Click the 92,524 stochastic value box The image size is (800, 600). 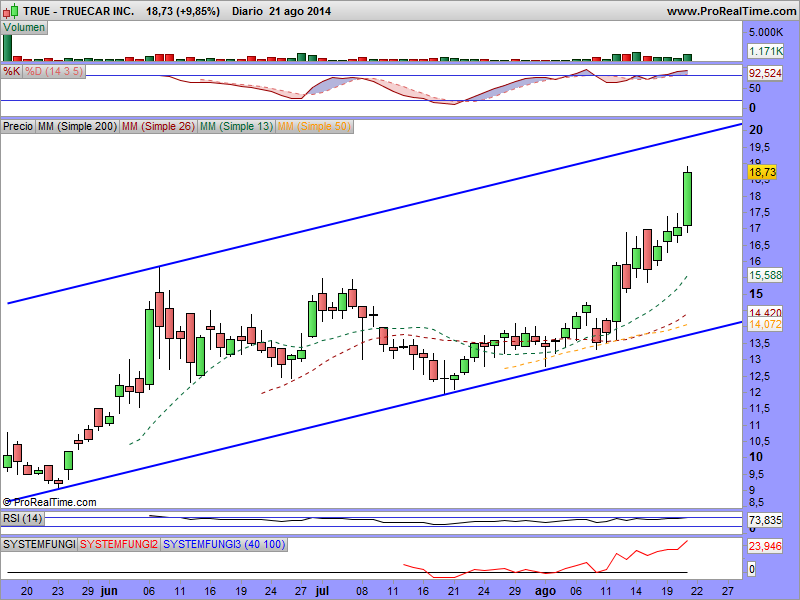click(765, 73)
